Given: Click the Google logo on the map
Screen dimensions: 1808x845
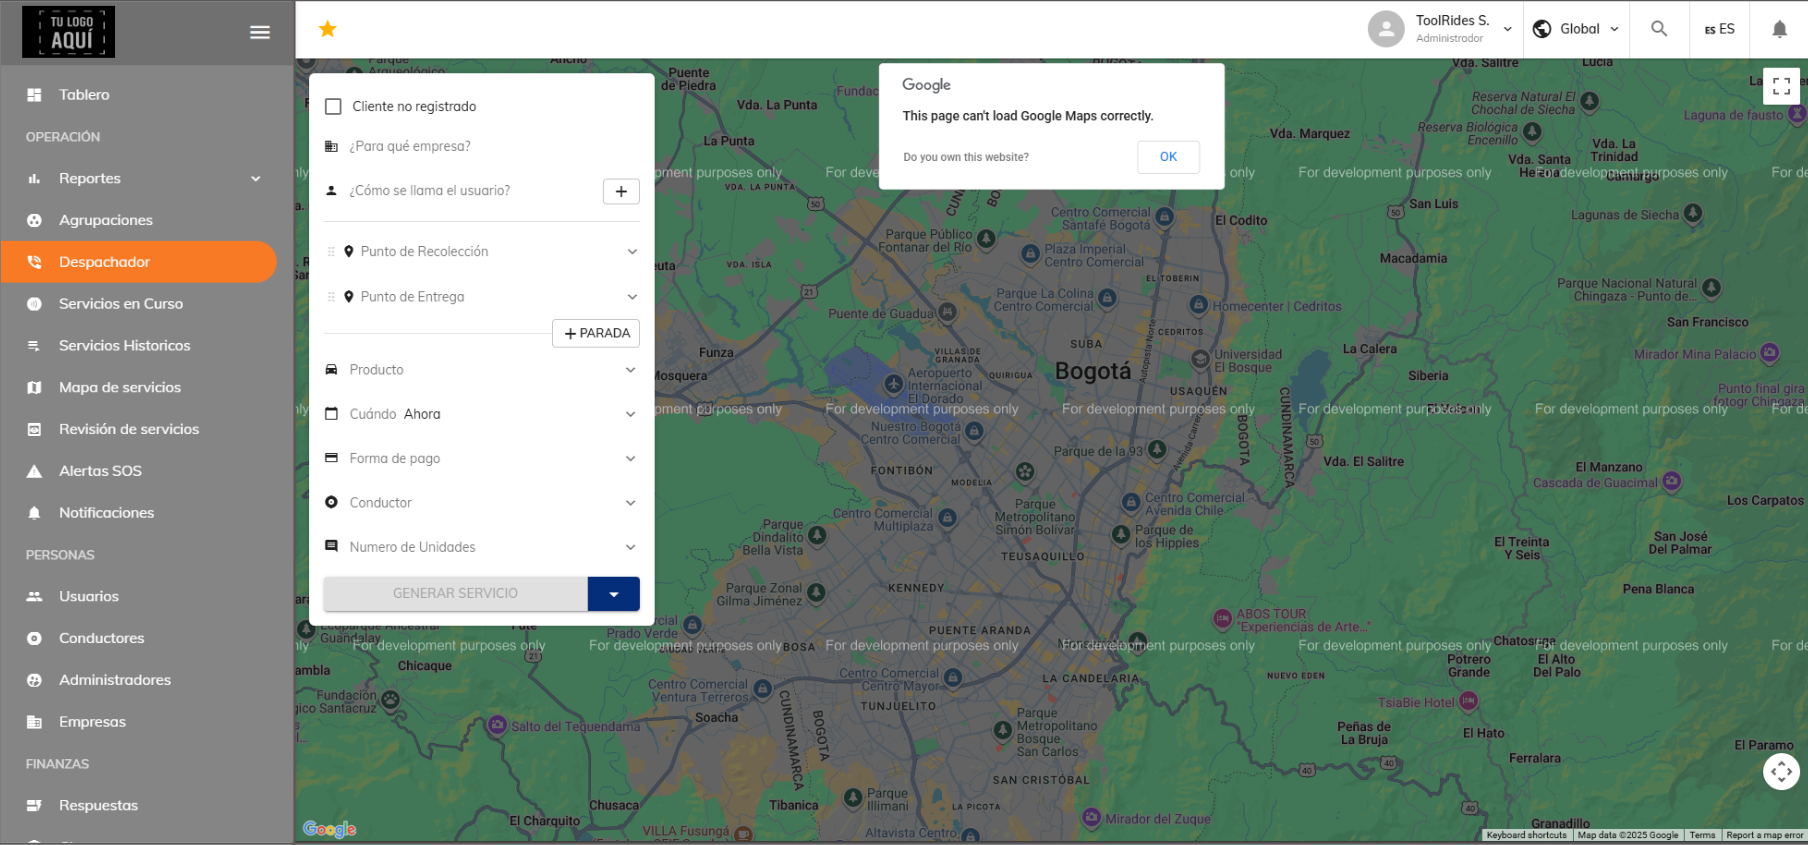Looking at the screenshot, I should pyautogui.click(x=329, y=829).
